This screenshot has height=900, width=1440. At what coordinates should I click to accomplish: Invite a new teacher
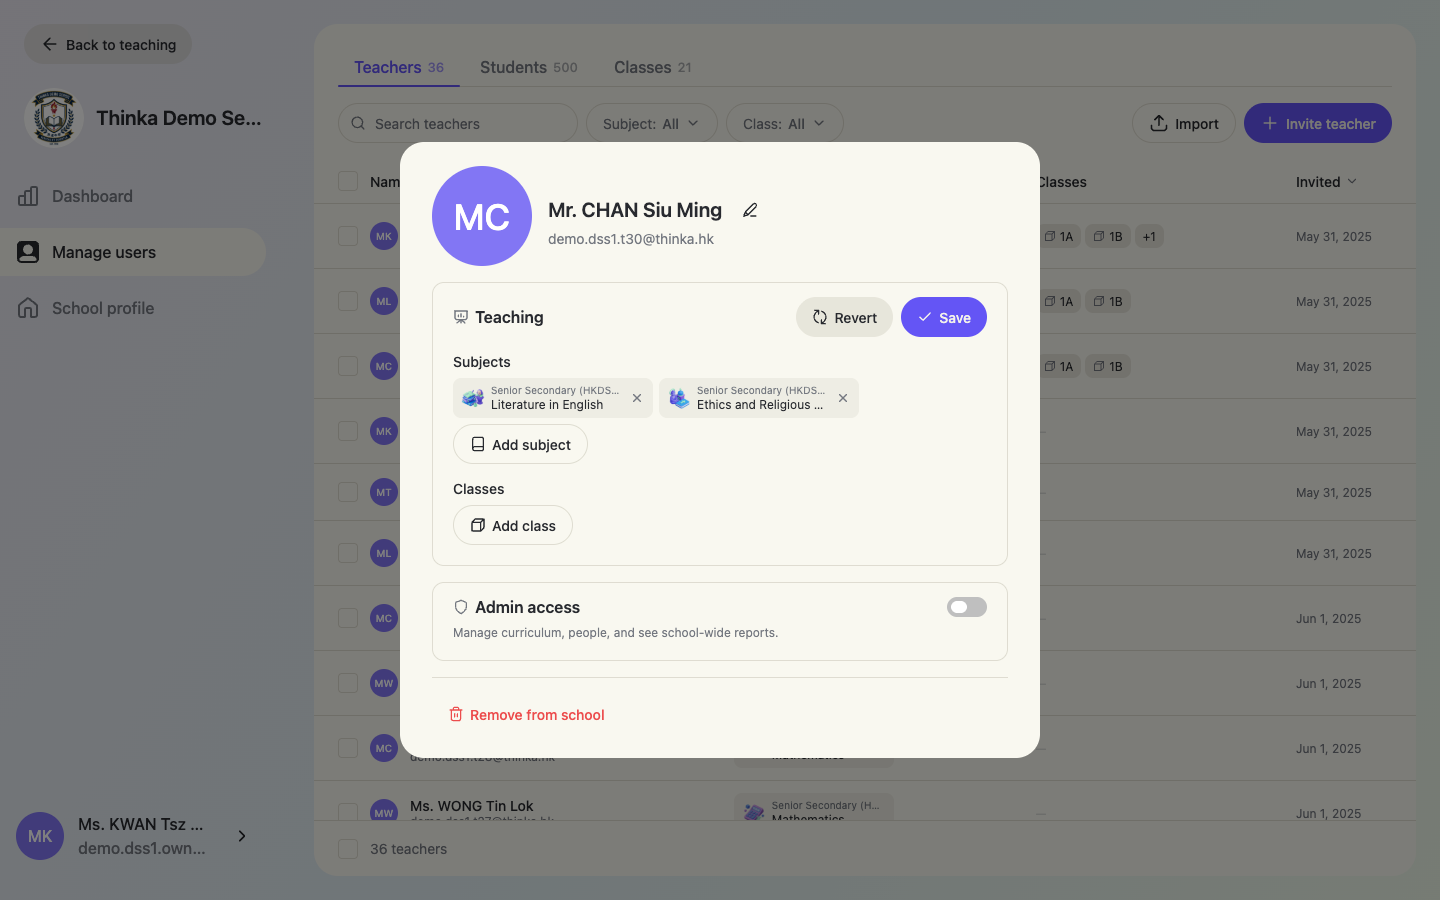click(1318, 123)
